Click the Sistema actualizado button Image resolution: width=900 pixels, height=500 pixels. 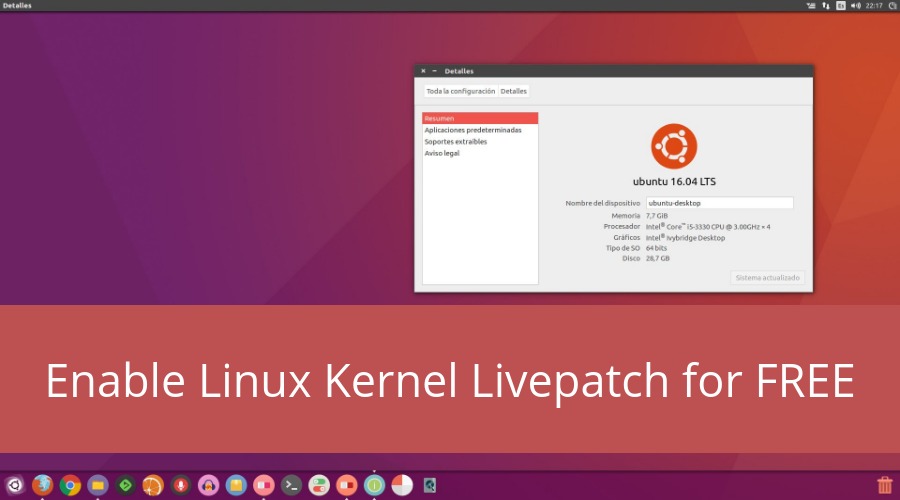click(x=767, y=278)
